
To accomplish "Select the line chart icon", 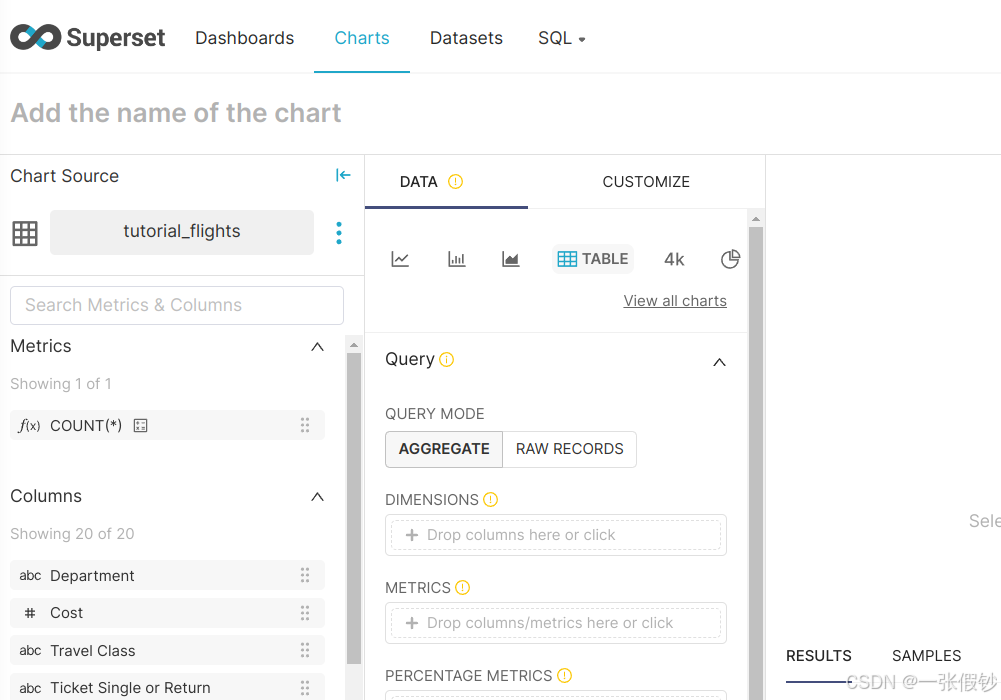I will click(400, 259).
